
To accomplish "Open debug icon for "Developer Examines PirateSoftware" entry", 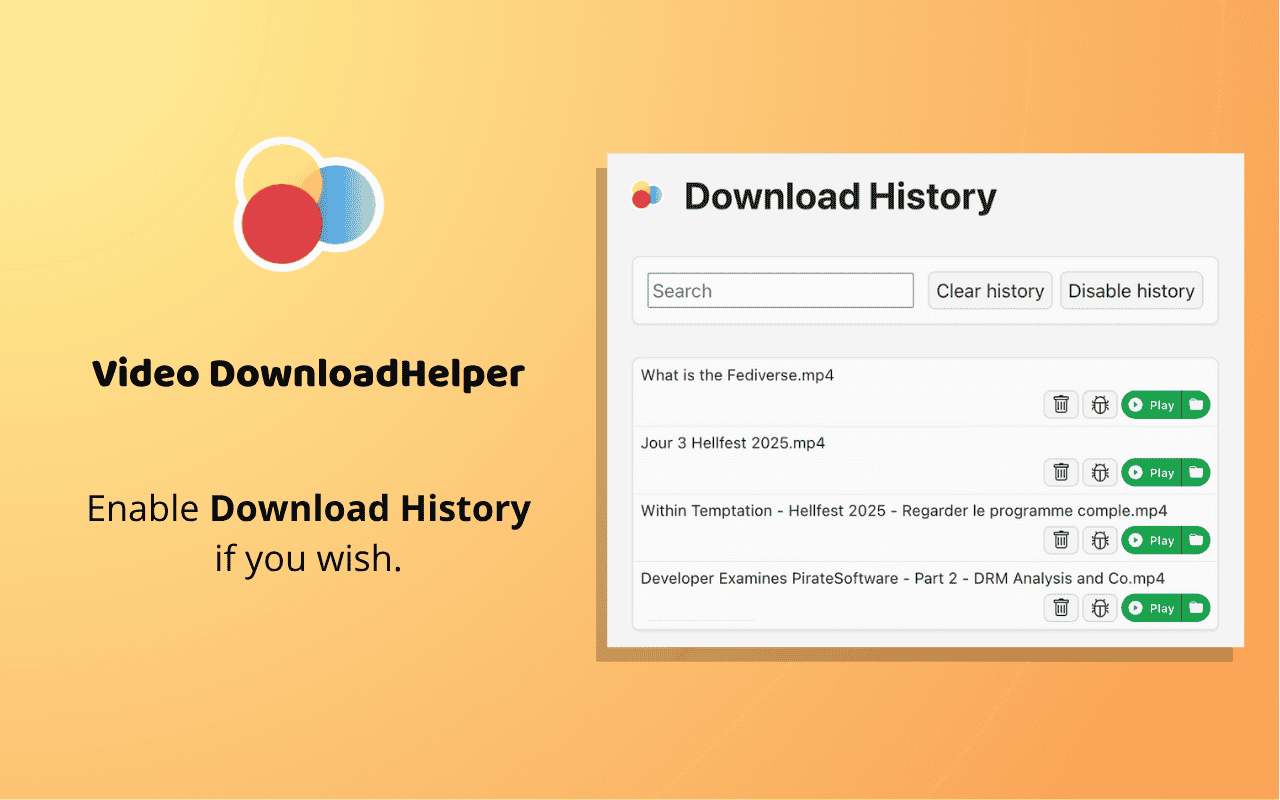I will click(1100, 607).
